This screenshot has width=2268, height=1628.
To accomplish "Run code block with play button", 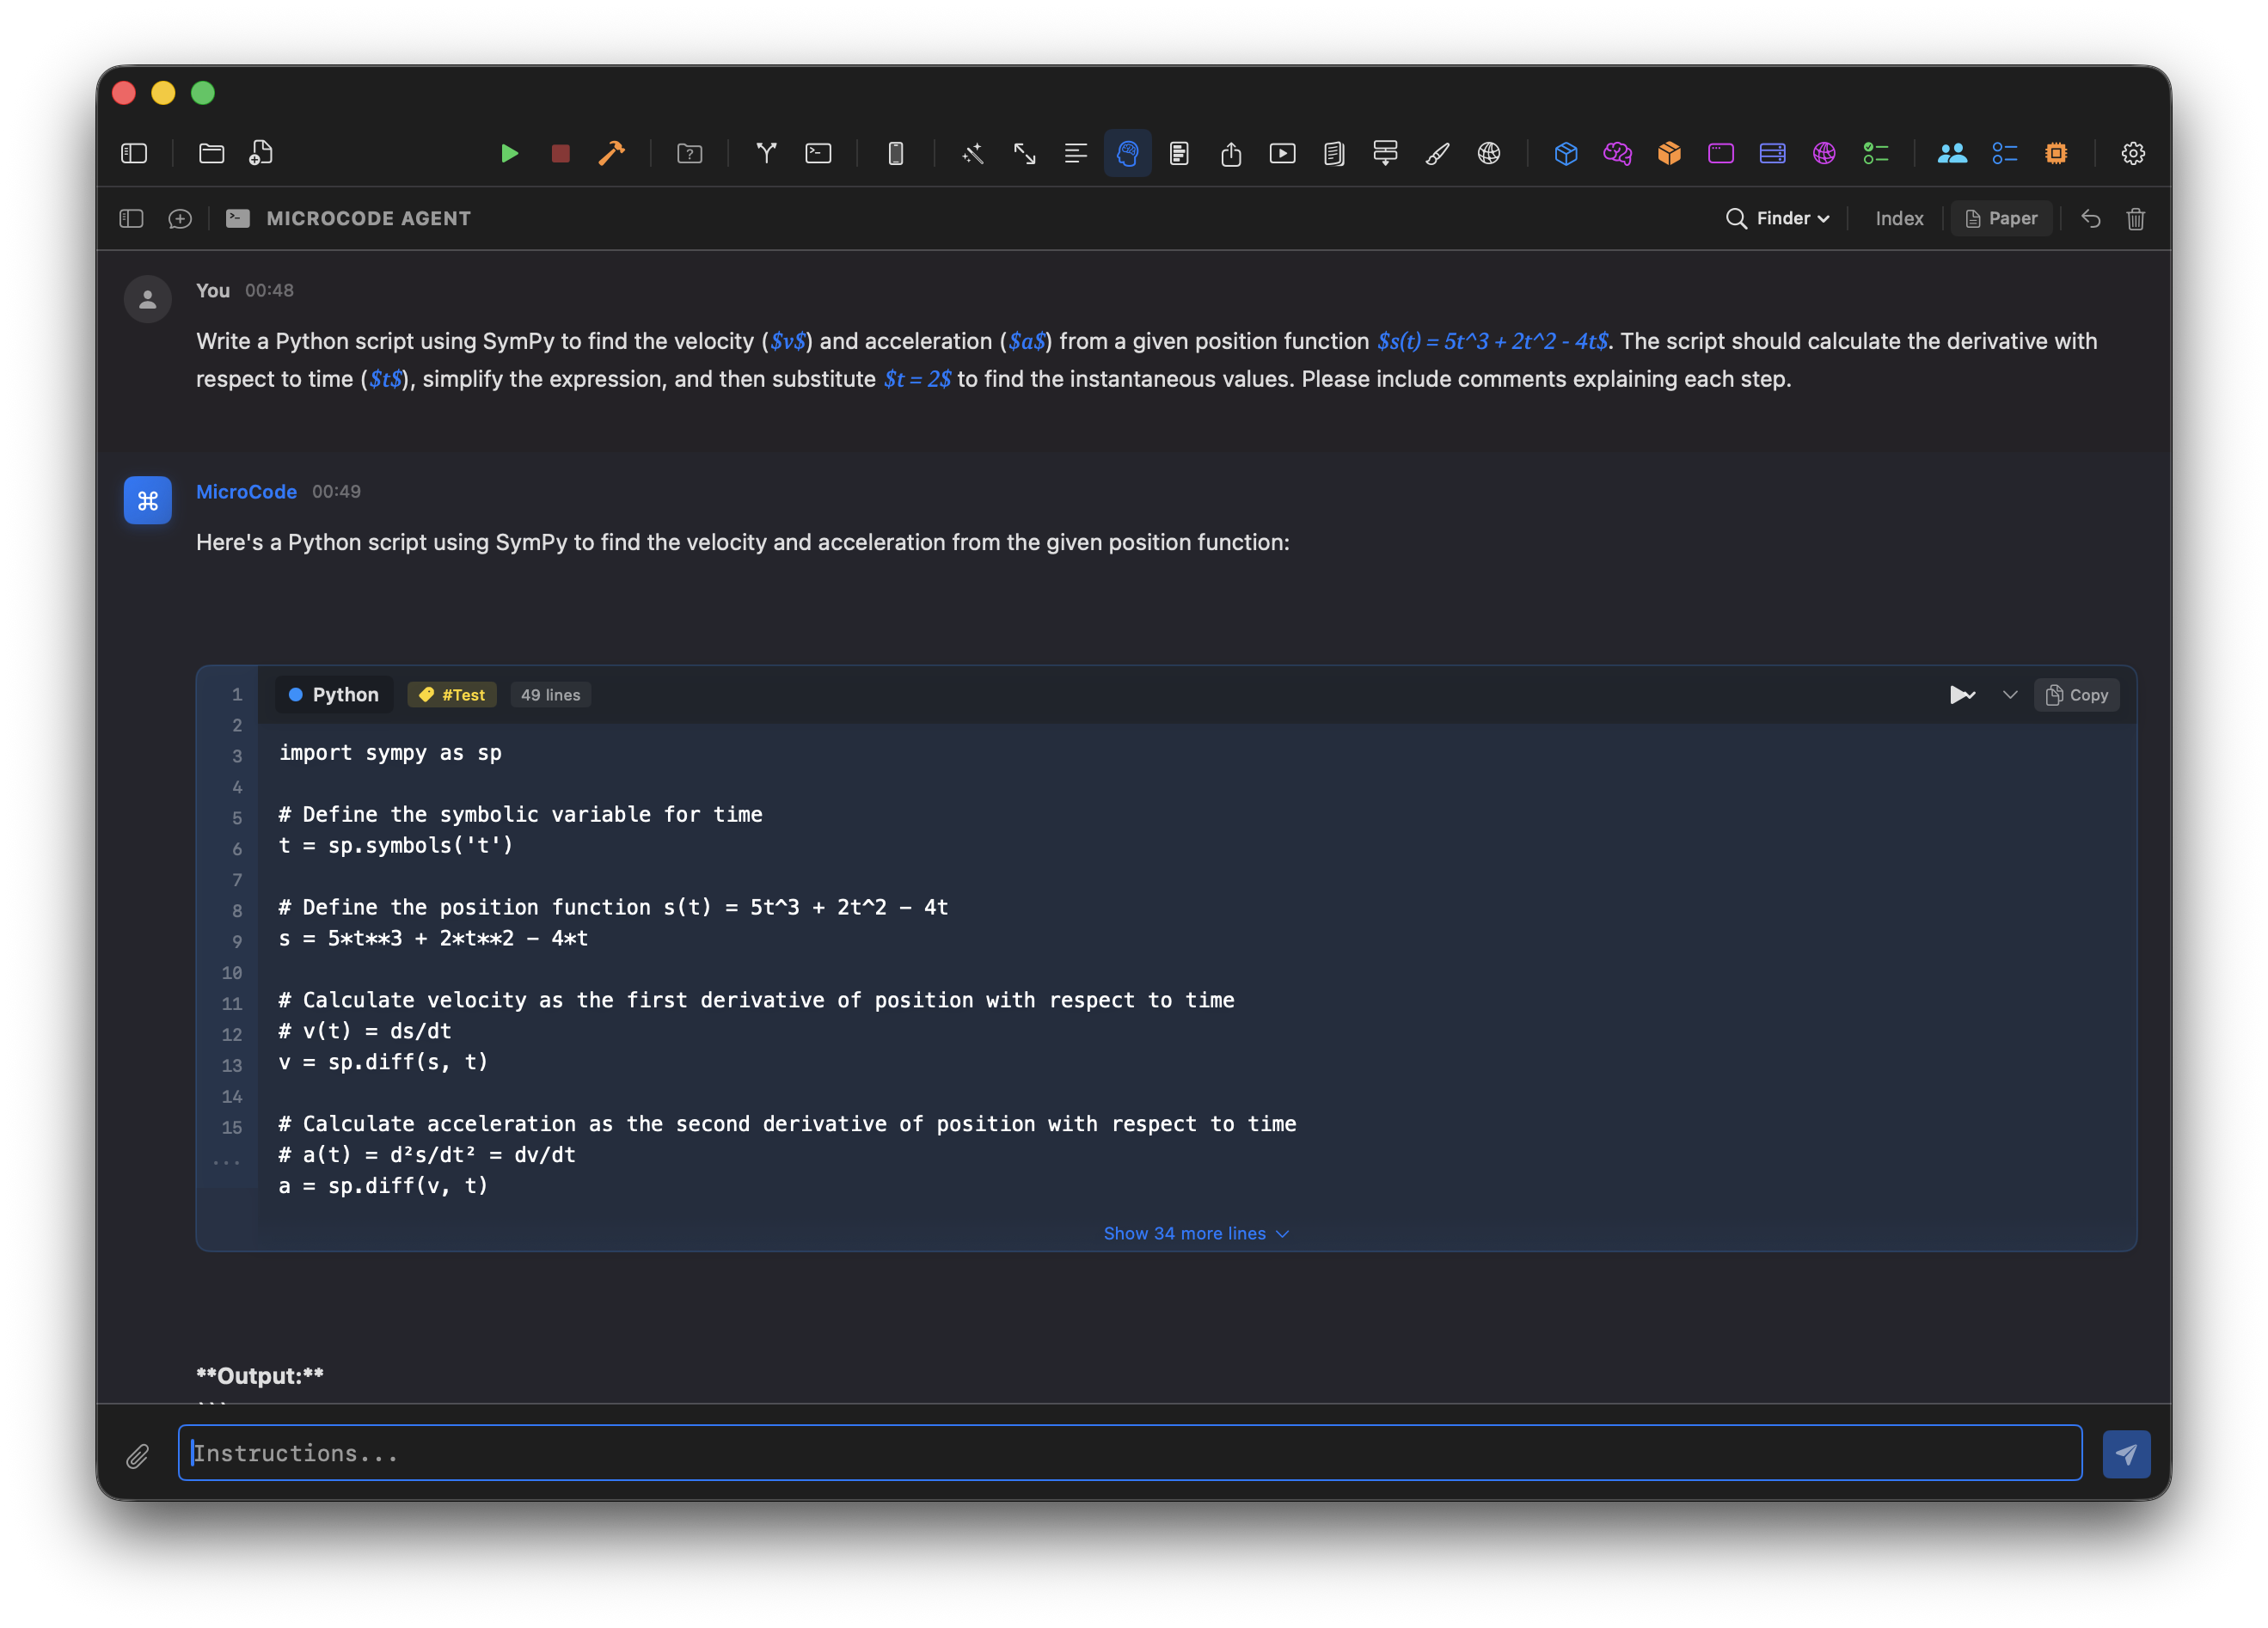I will tap(1961, 694).
